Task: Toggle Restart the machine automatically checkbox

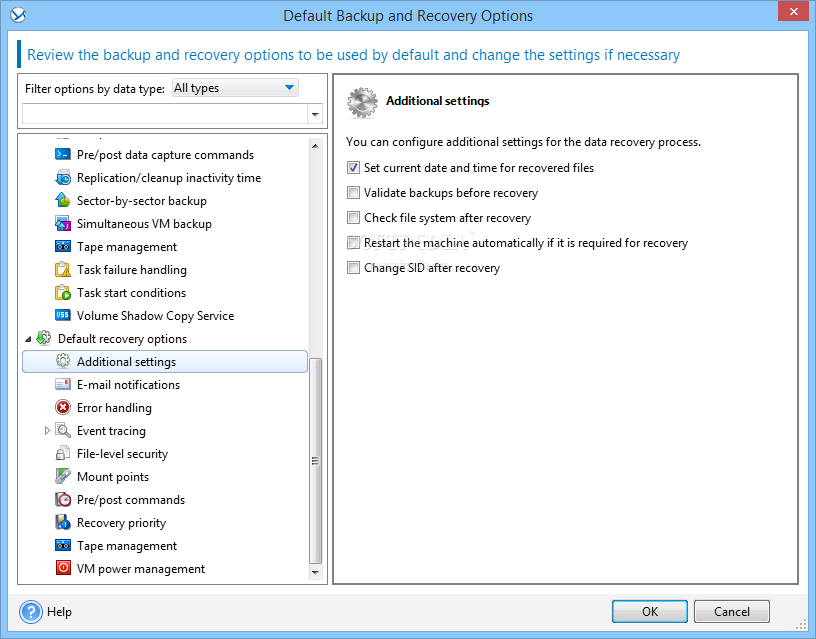Action: (x=353, y=242)
